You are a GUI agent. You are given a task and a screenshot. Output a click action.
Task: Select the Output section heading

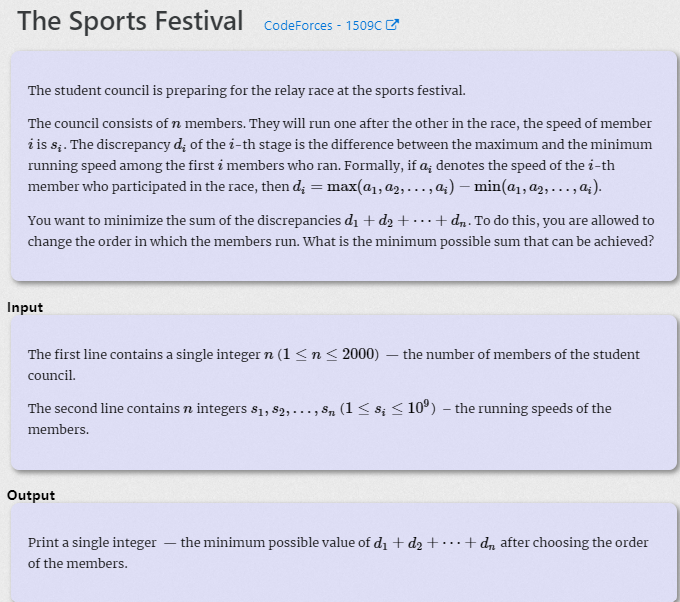[31, 495]
